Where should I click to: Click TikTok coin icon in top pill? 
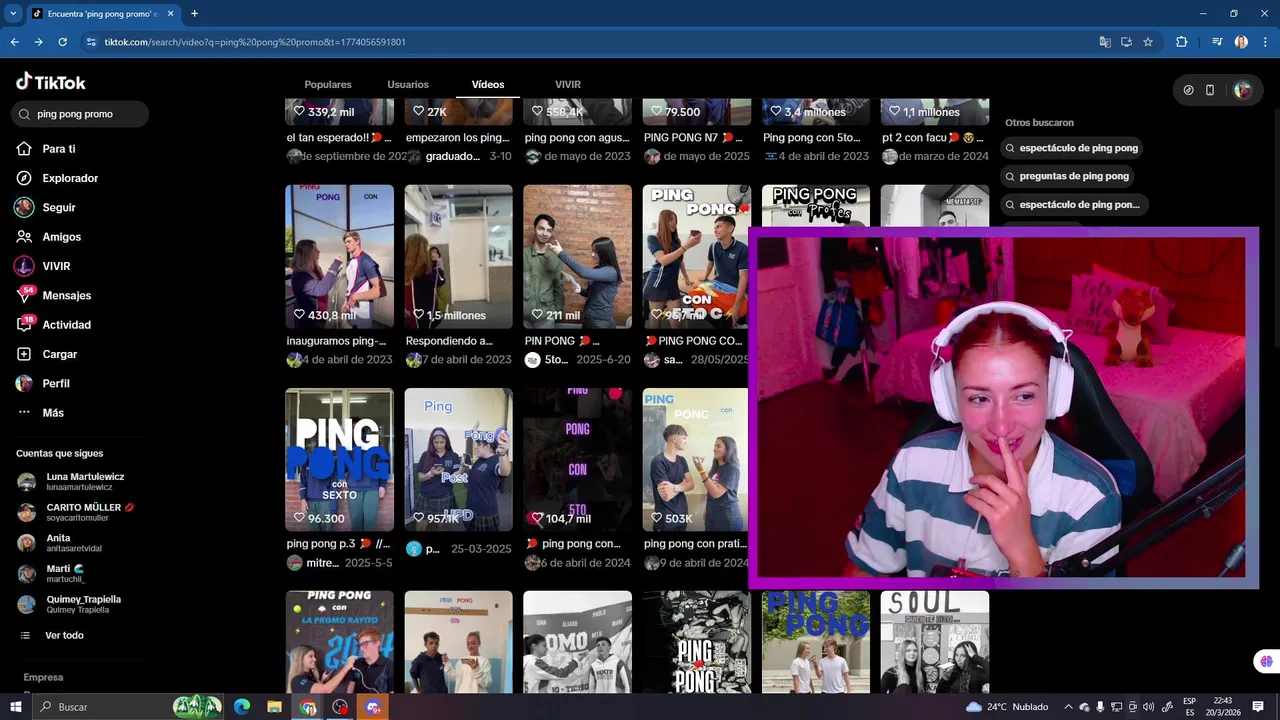[x=1188, y=90]
